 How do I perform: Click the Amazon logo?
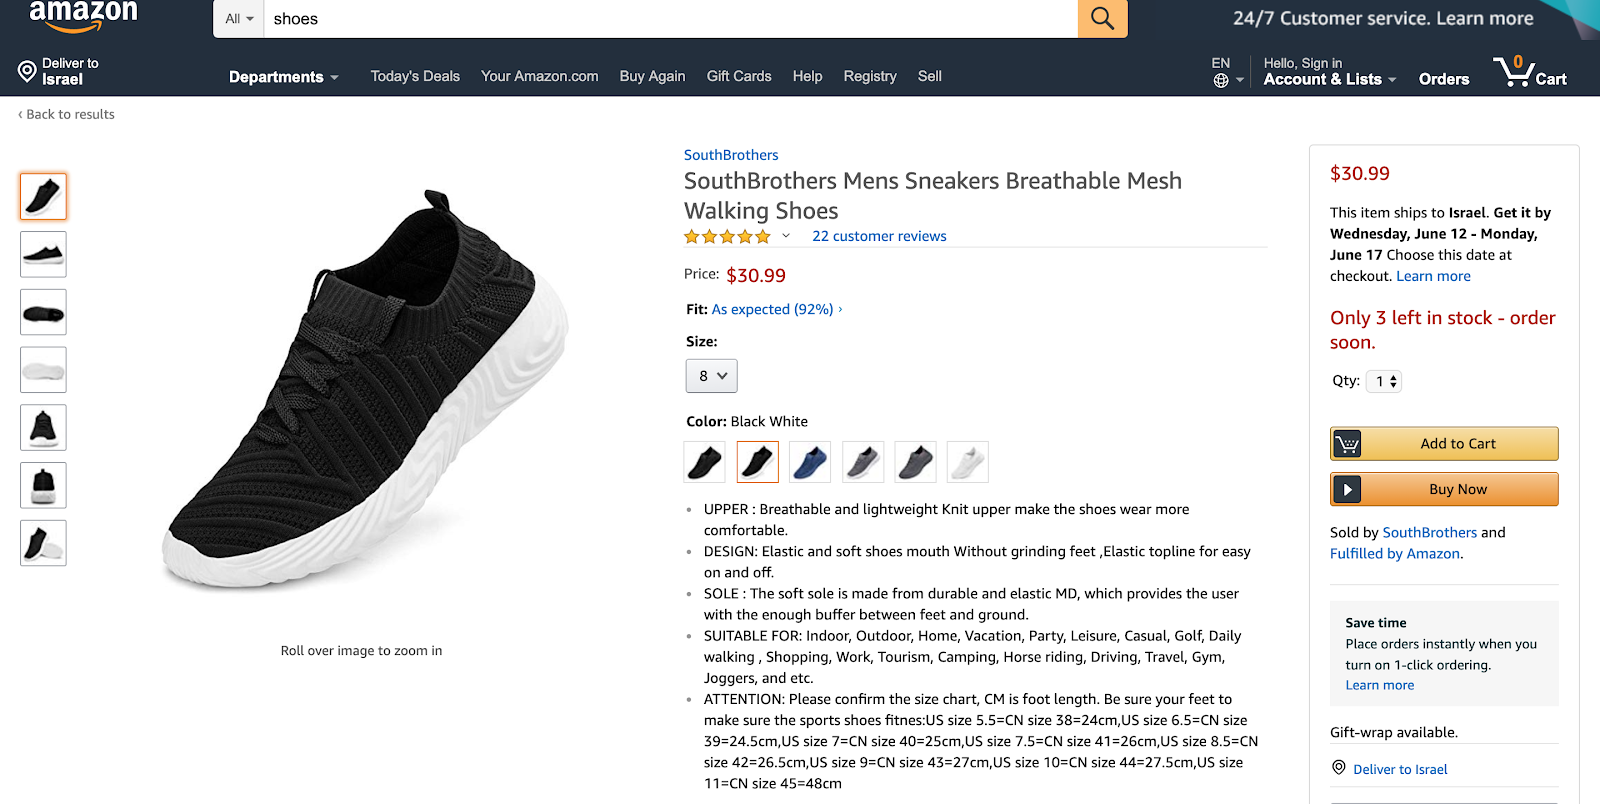(x=83, y=16)
